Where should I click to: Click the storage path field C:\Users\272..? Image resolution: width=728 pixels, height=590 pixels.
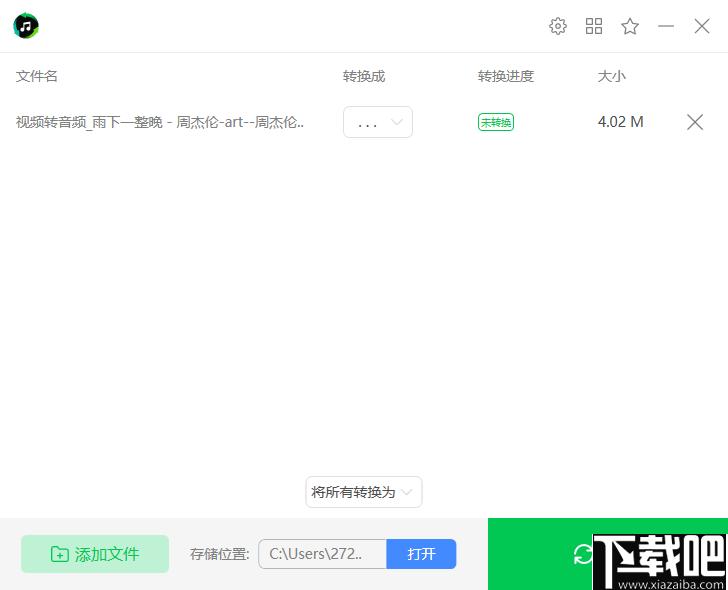click(x=322, y=554)
